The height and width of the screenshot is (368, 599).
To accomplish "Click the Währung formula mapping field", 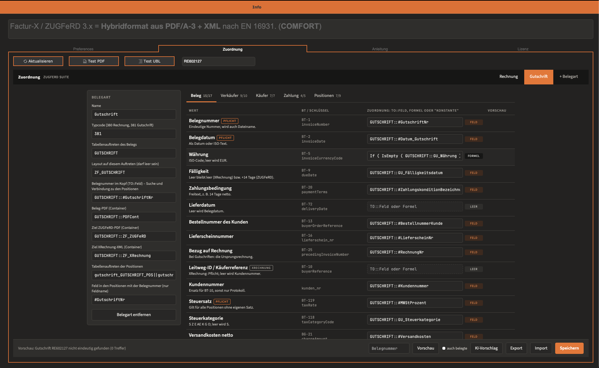I will [x=415, y=156].
